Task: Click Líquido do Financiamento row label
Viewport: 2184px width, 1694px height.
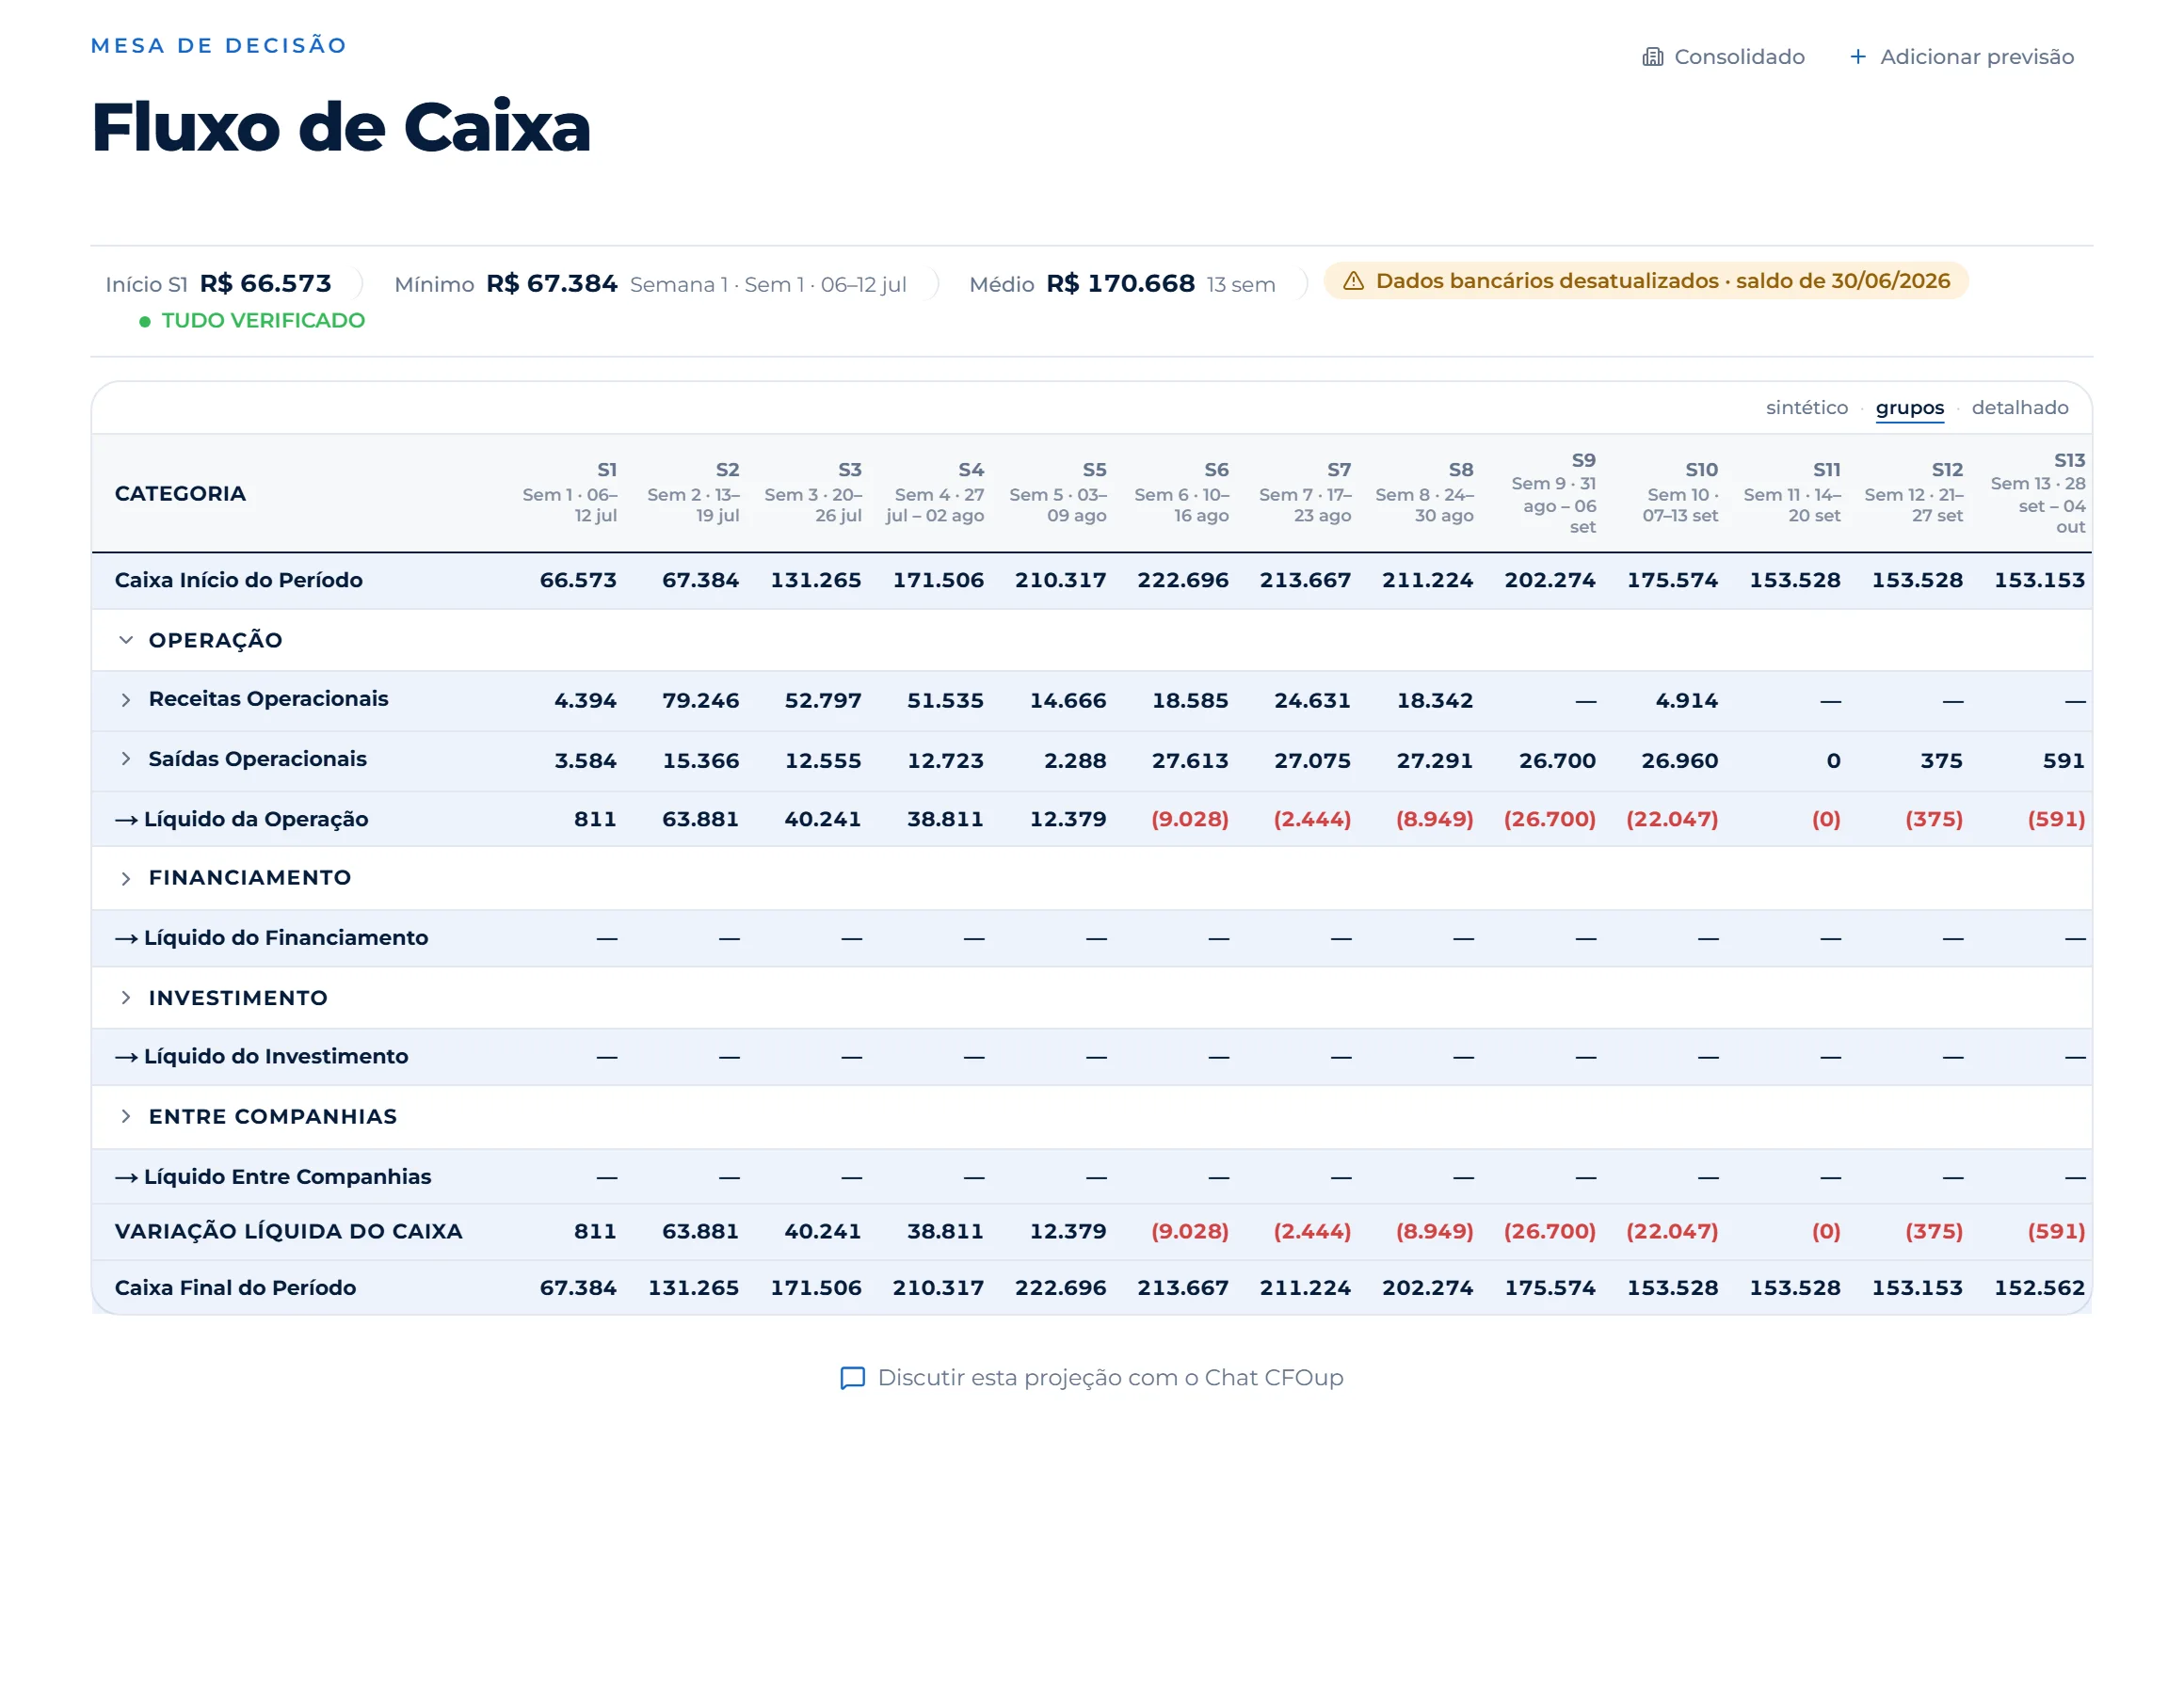Action: (x=272, y=938)
